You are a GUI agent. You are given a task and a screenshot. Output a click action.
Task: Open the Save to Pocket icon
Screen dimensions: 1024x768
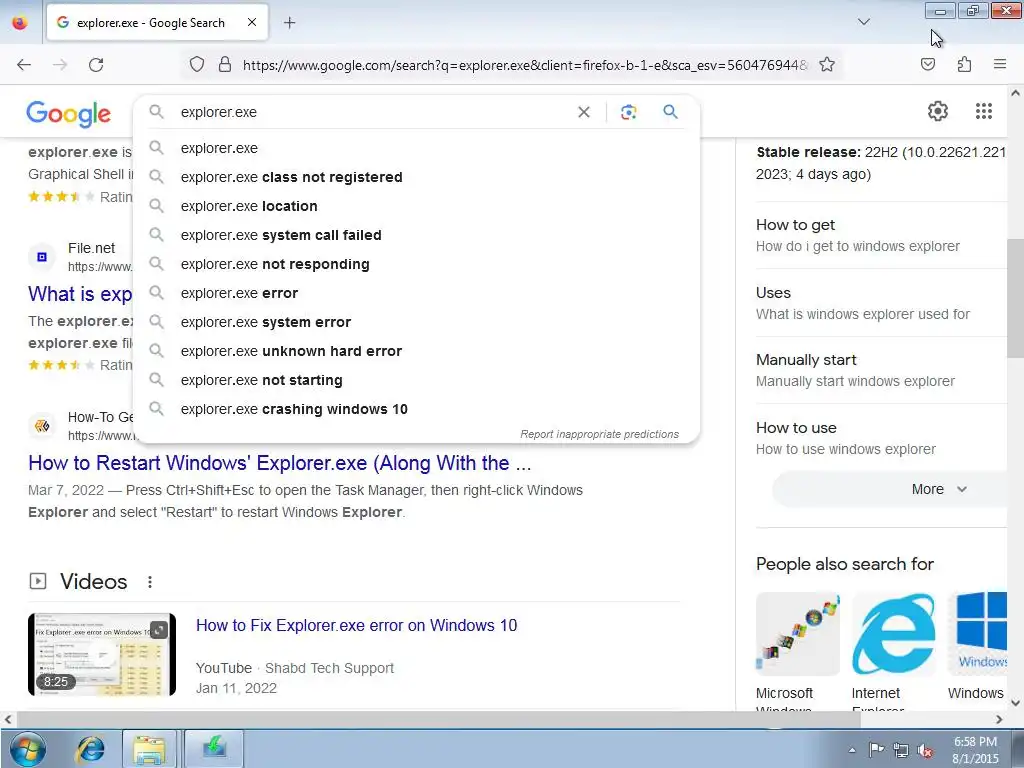click(927, 64)
